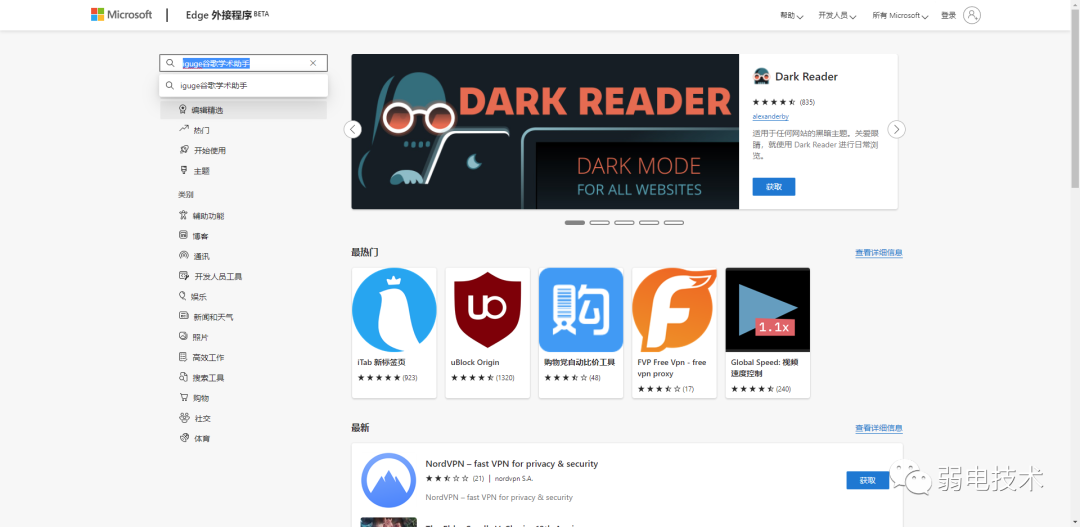Image resolution: width=1080 pixels, height=527 pixels.
Task: Select the first carousel indicator
Action: (x=574, y=223)
